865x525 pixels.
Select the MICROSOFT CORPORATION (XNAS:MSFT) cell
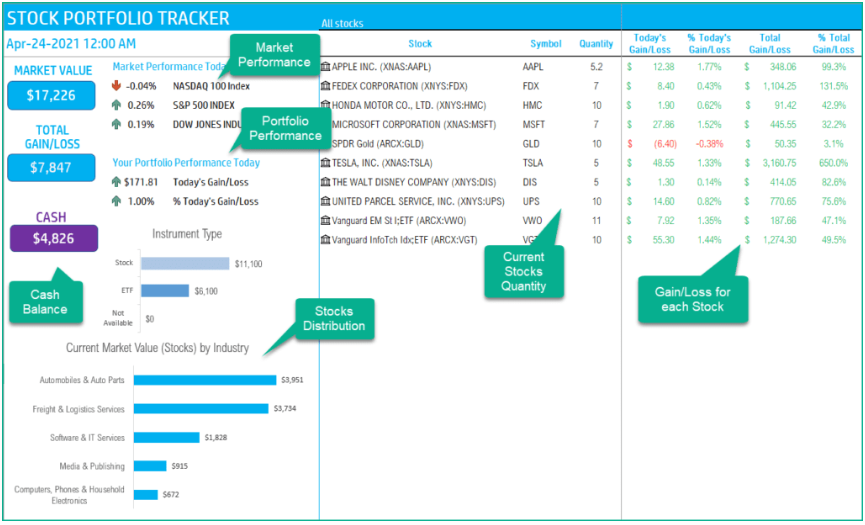[414, 125]
